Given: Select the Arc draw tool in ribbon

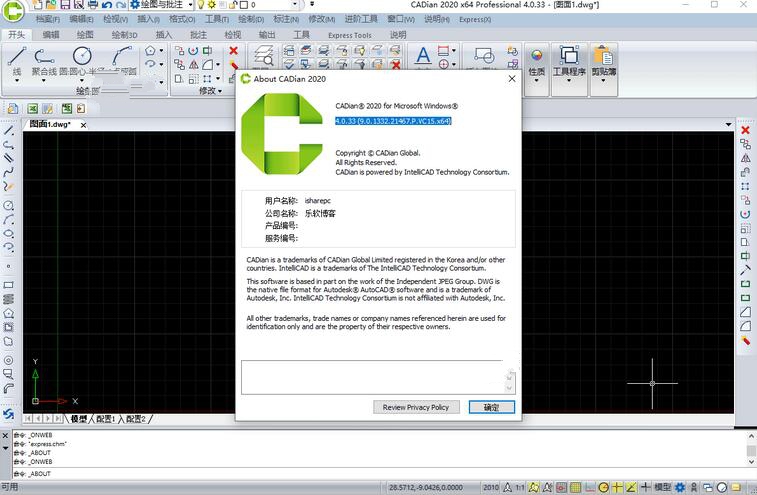Looking at the screenshot, I should pos(122,56).
